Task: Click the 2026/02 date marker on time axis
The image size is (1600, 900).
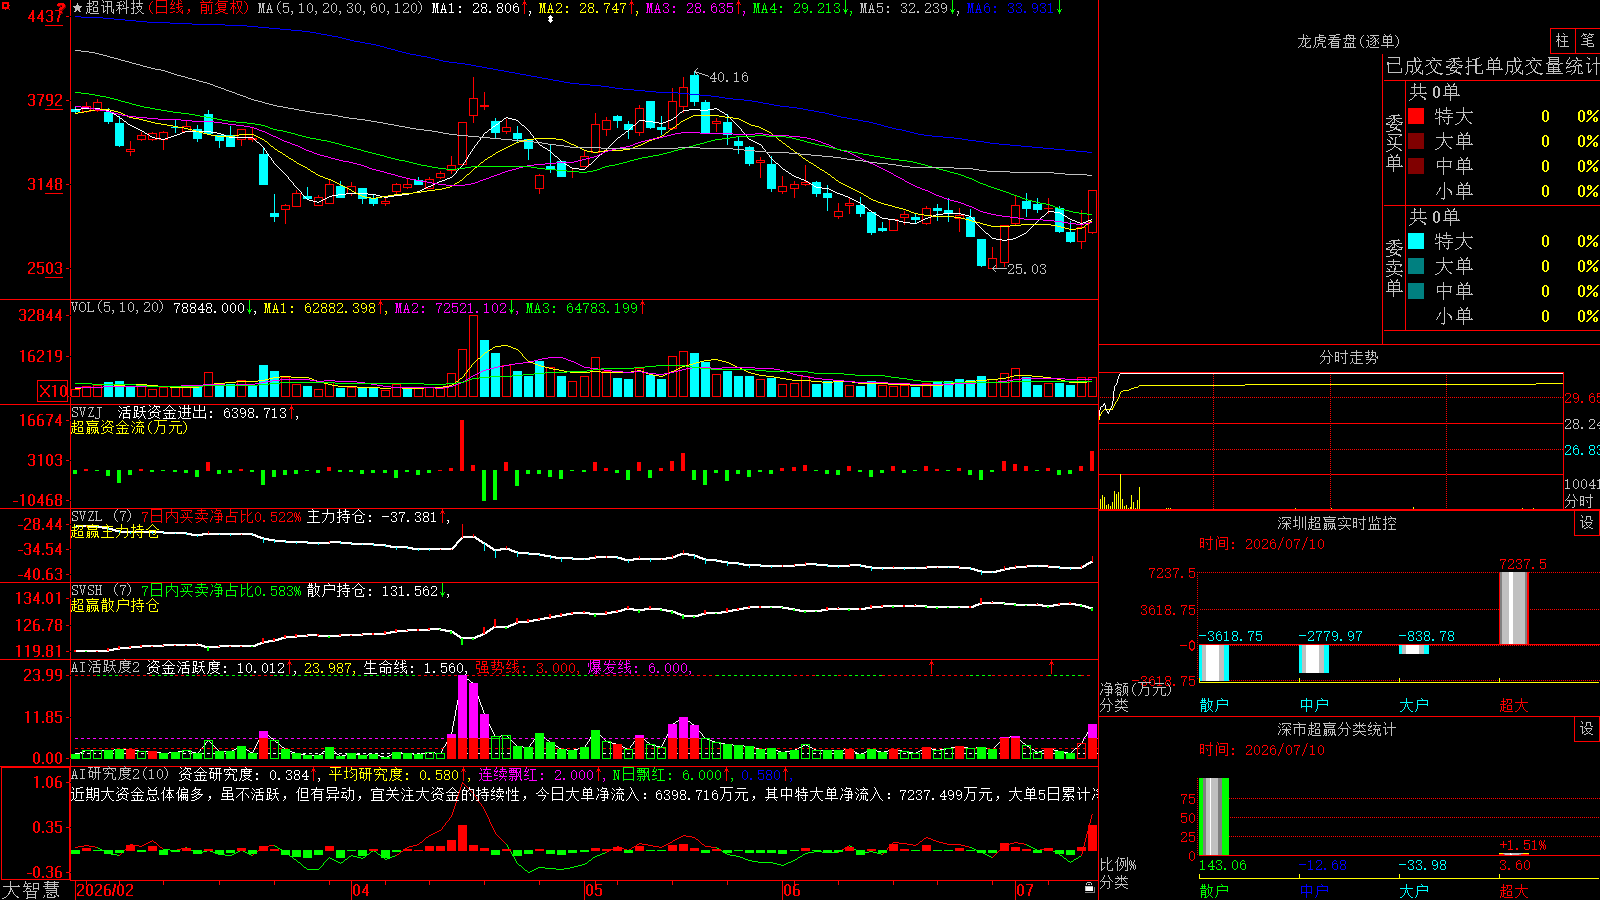Action: pyautogui.click(x=105, y=890)
